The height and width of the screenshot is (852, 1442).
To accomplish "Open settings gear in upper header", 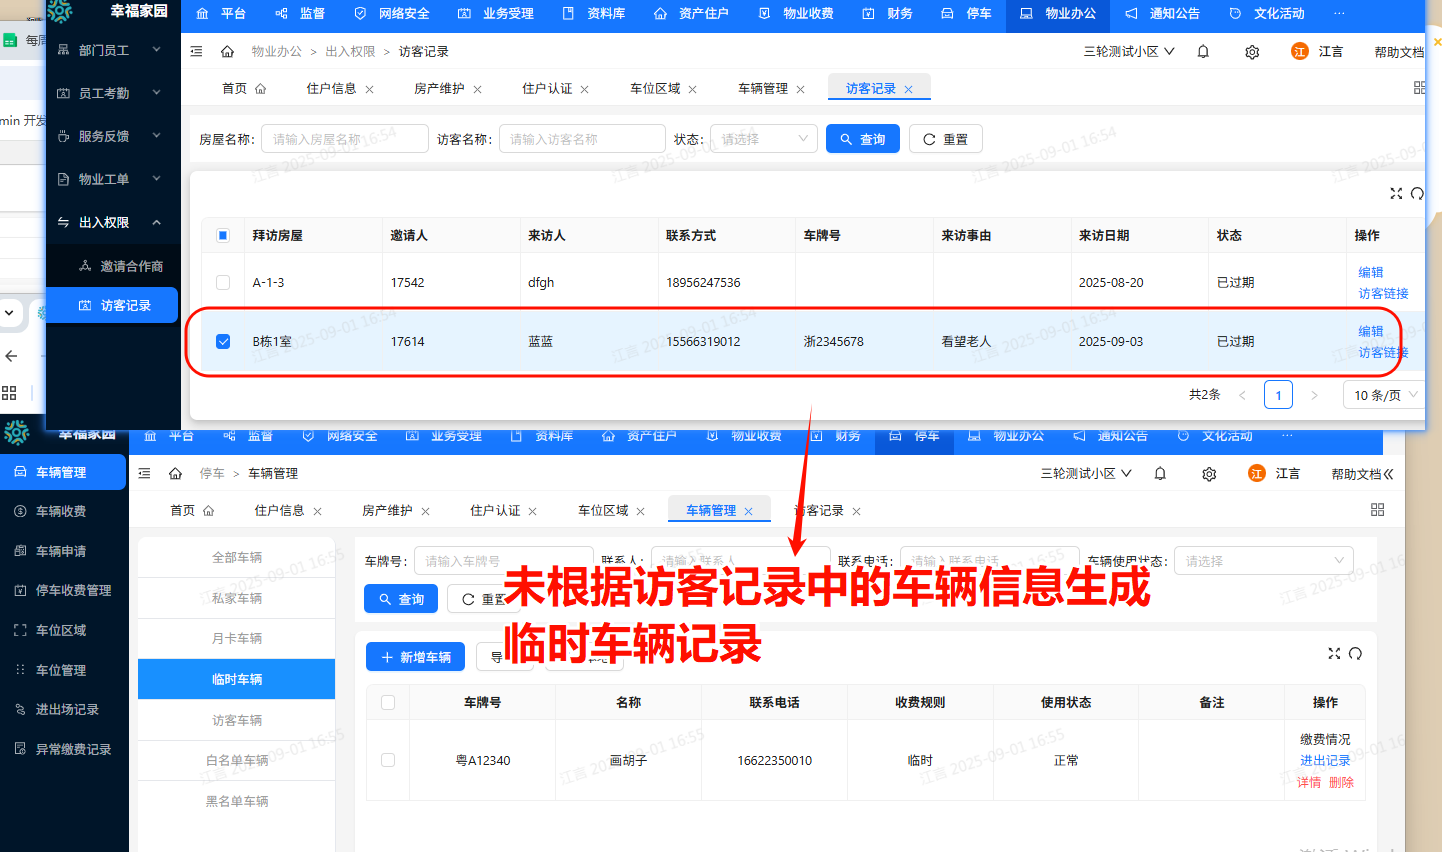I will pos(1252,52).
